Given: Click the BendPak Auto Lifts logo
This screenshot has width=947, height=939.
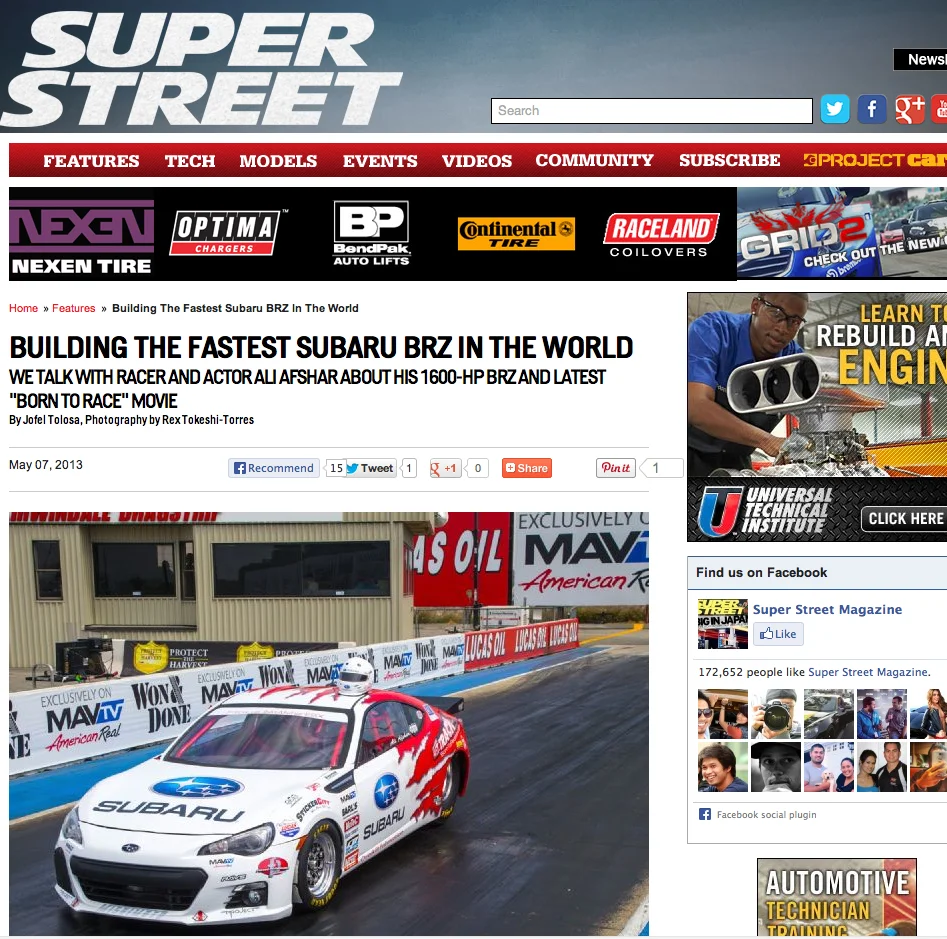Looking at the screenshot, I should click(371, 233).
